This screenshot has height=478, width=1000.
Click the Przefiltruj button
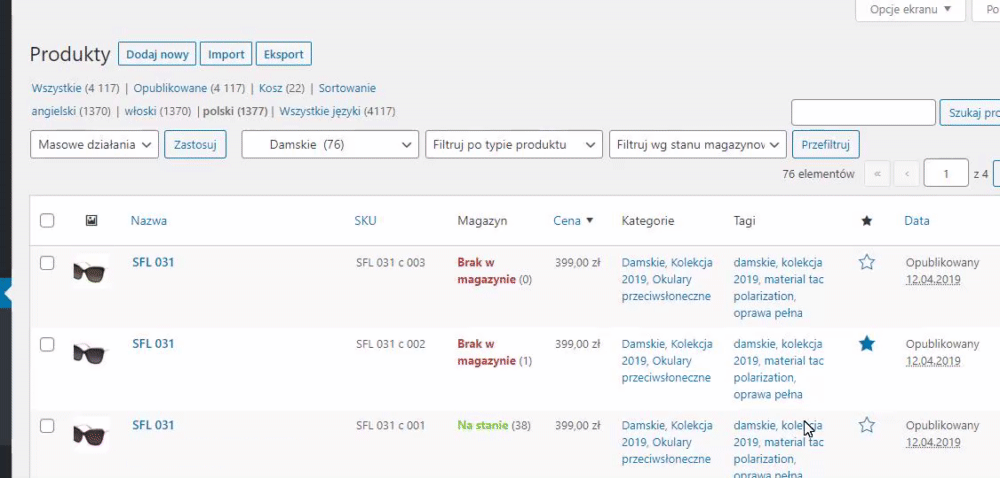[826, 145]
